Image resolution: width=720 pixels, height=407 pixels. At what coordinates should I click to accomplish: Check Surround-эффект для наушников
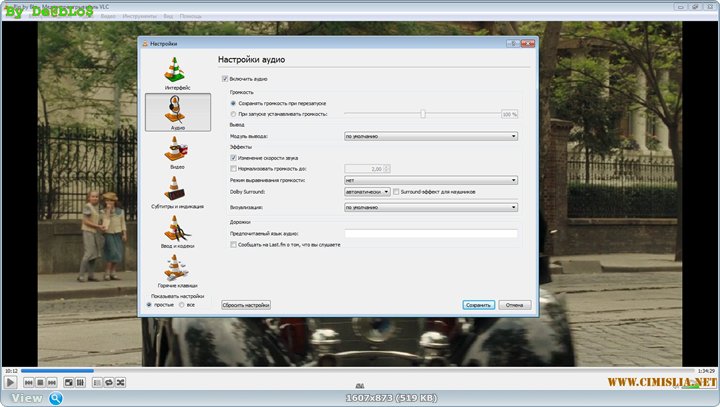pos(397,191)
